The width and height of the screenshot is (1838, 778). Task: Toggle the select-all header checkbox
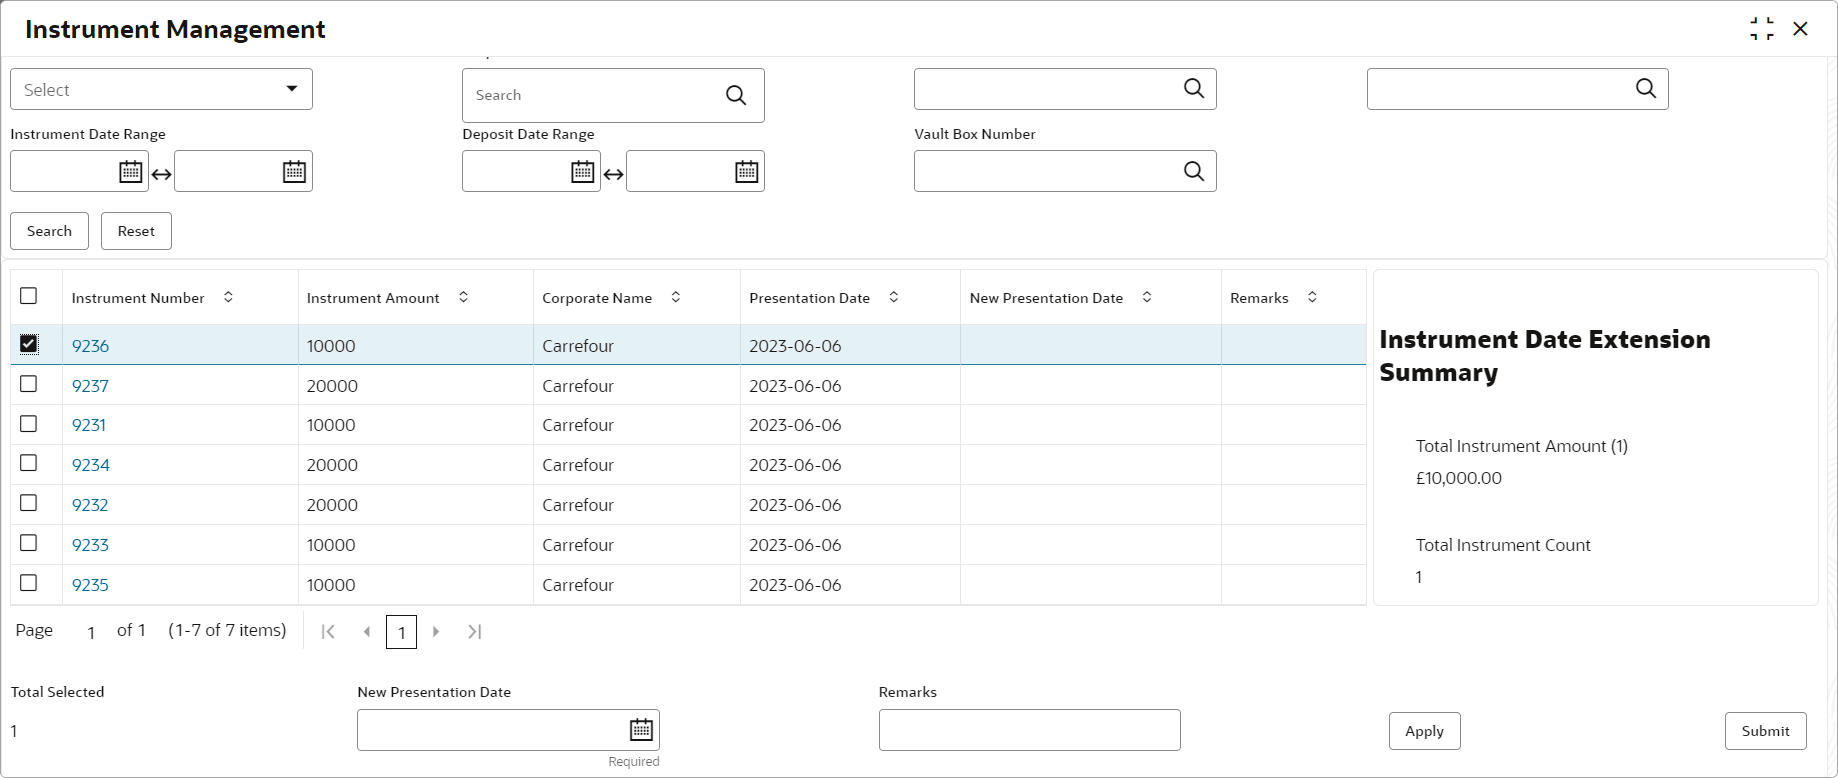point(29,296)
